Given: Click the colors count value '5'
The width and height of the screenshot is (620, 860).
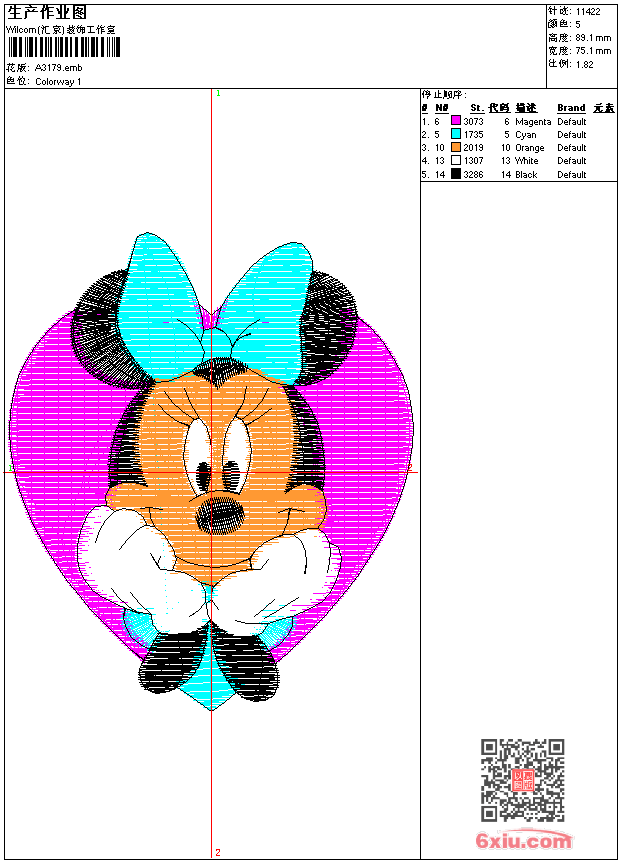Looking at the screenshot, I should [578, 24].
